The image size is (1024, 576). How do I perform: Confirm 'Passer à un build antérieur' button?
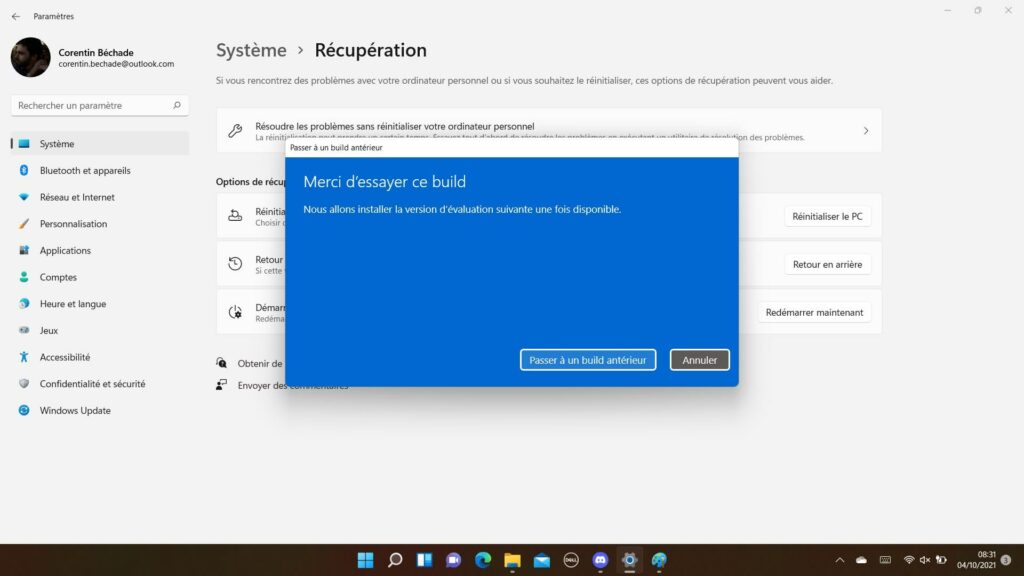(x=588, y=360)
